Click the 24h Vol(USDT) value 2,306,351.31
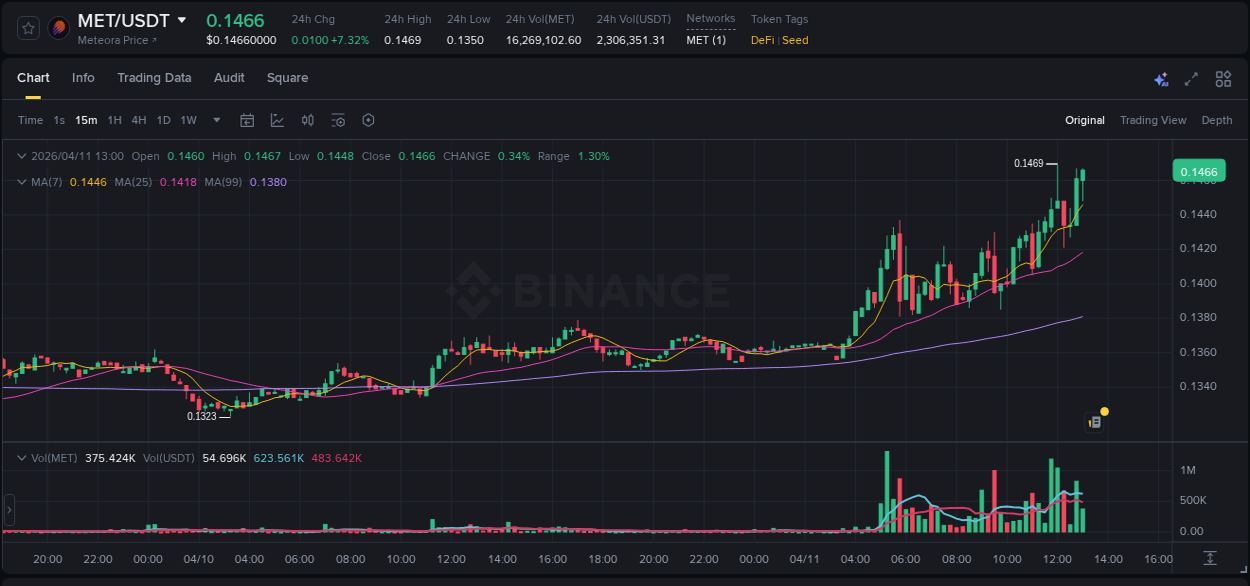 coord(631,40)
